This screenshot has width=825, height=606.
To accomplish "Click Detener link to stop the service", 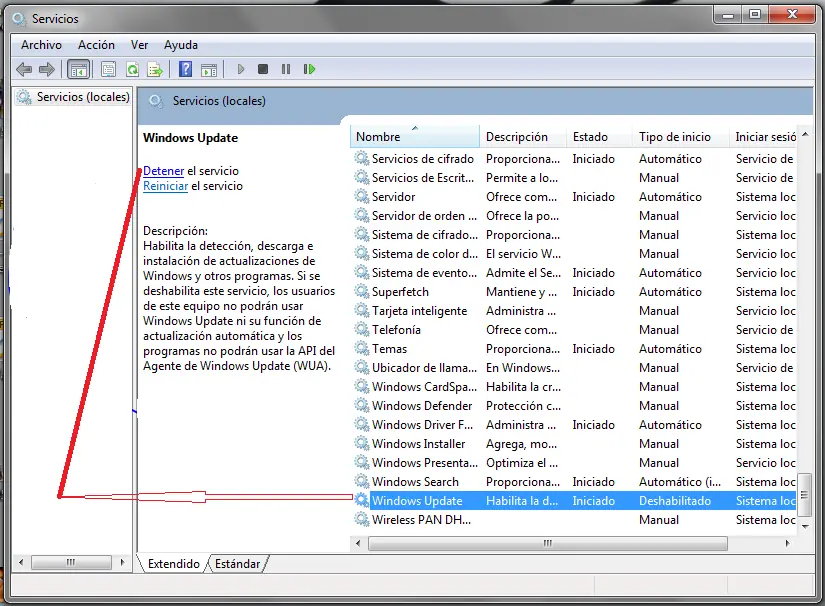I will pos(164,171).
